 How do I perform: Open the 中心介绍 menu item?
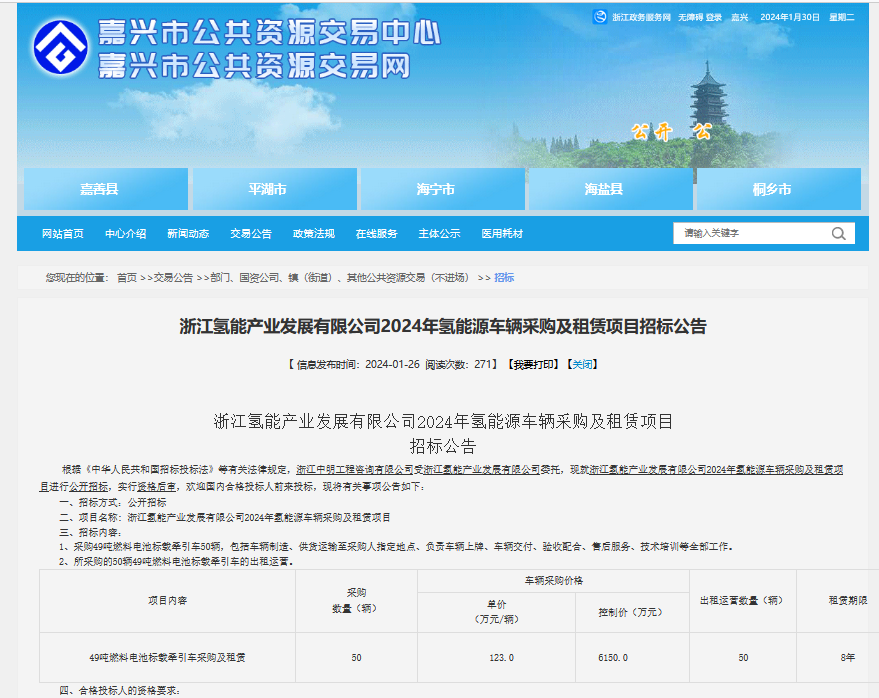(x=126, y=234)
